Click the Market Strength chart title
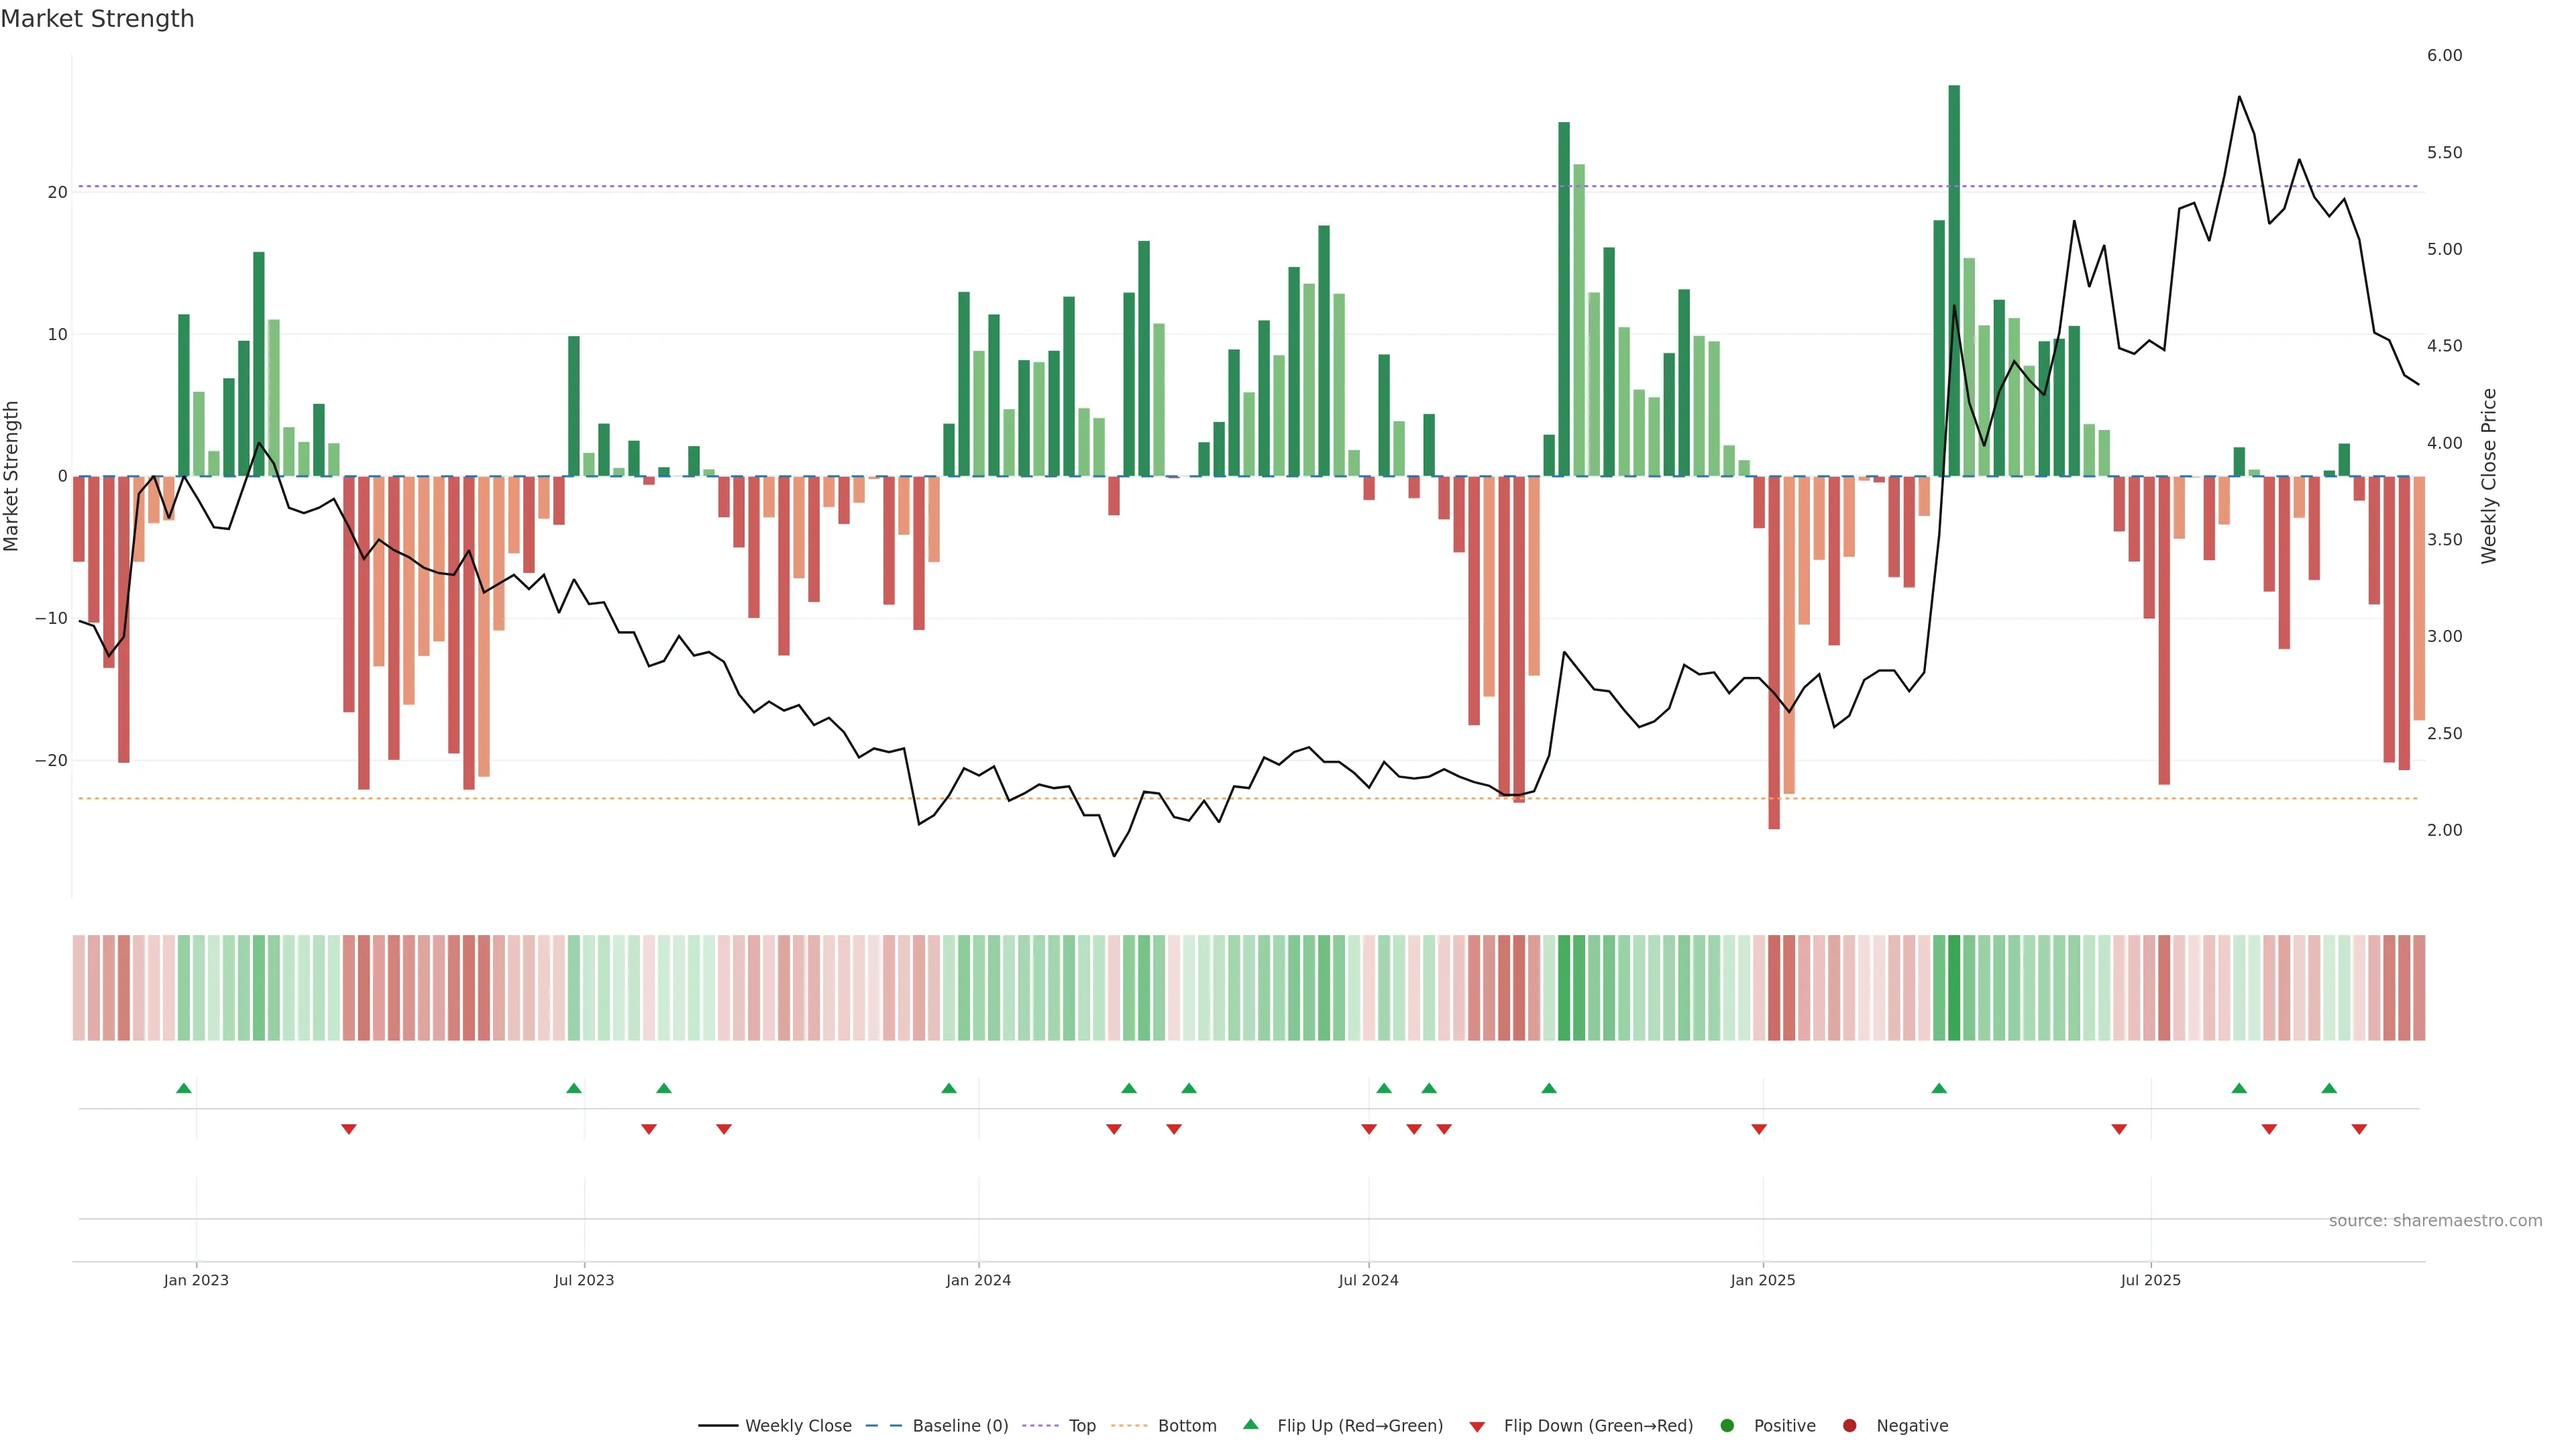 point(98,19)
